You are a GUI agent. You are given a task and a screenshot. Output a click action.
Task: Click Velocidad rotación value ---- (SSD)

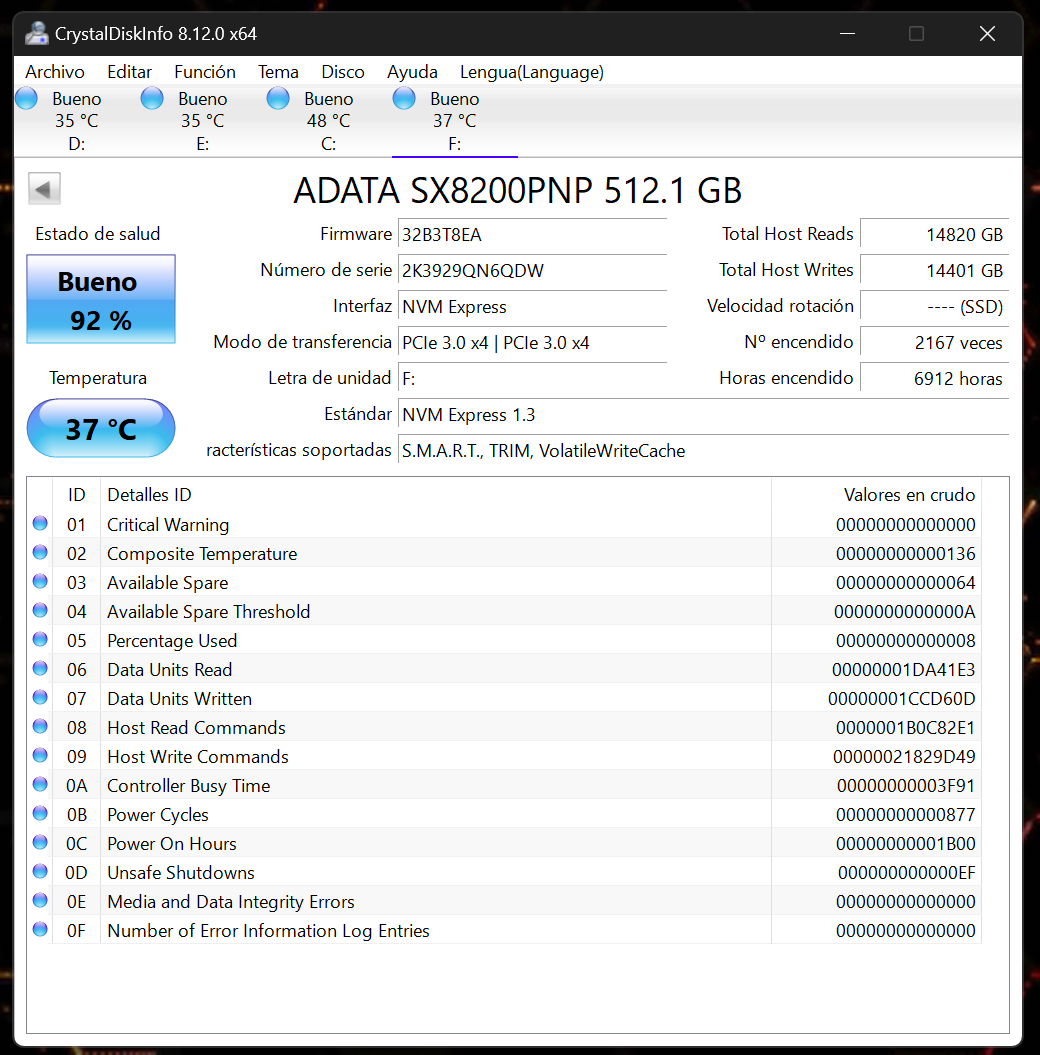[934, 307]
